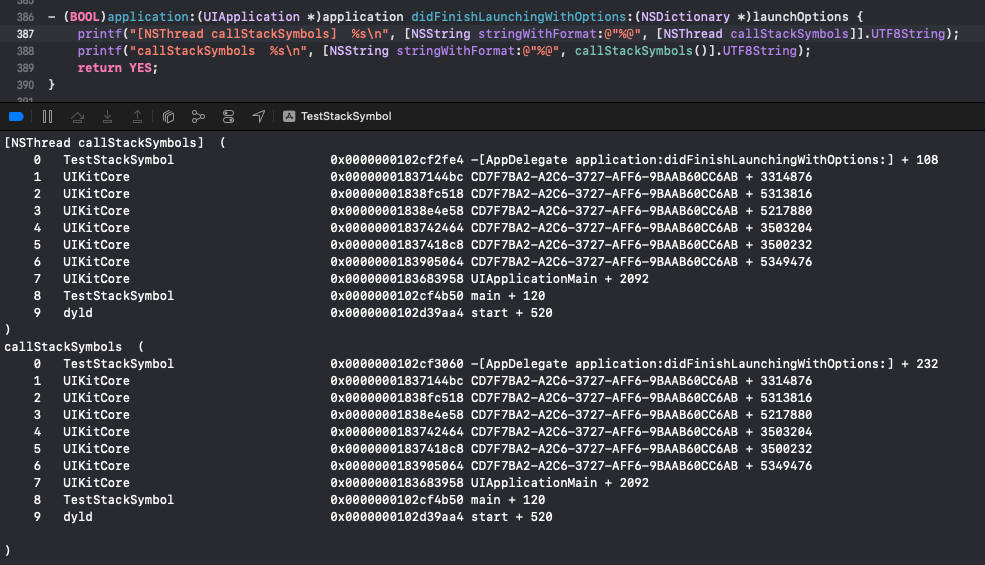Click the 'return YES;' statement in code
985x565 pixels.
pyautogui.click(x=117, y=68)
